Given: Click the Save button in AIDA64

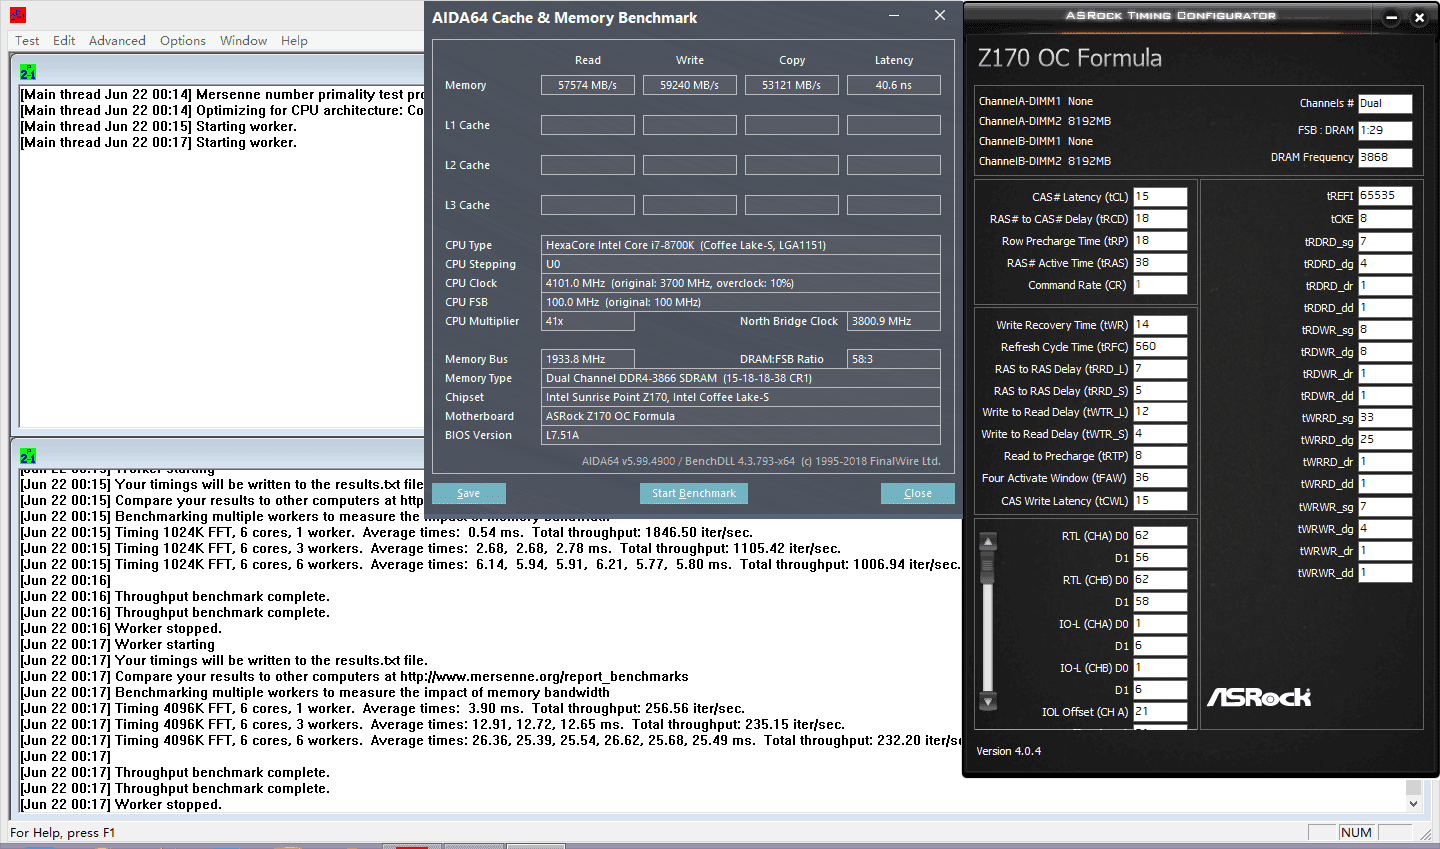Looking at the screenshot, I should (469, 493).
